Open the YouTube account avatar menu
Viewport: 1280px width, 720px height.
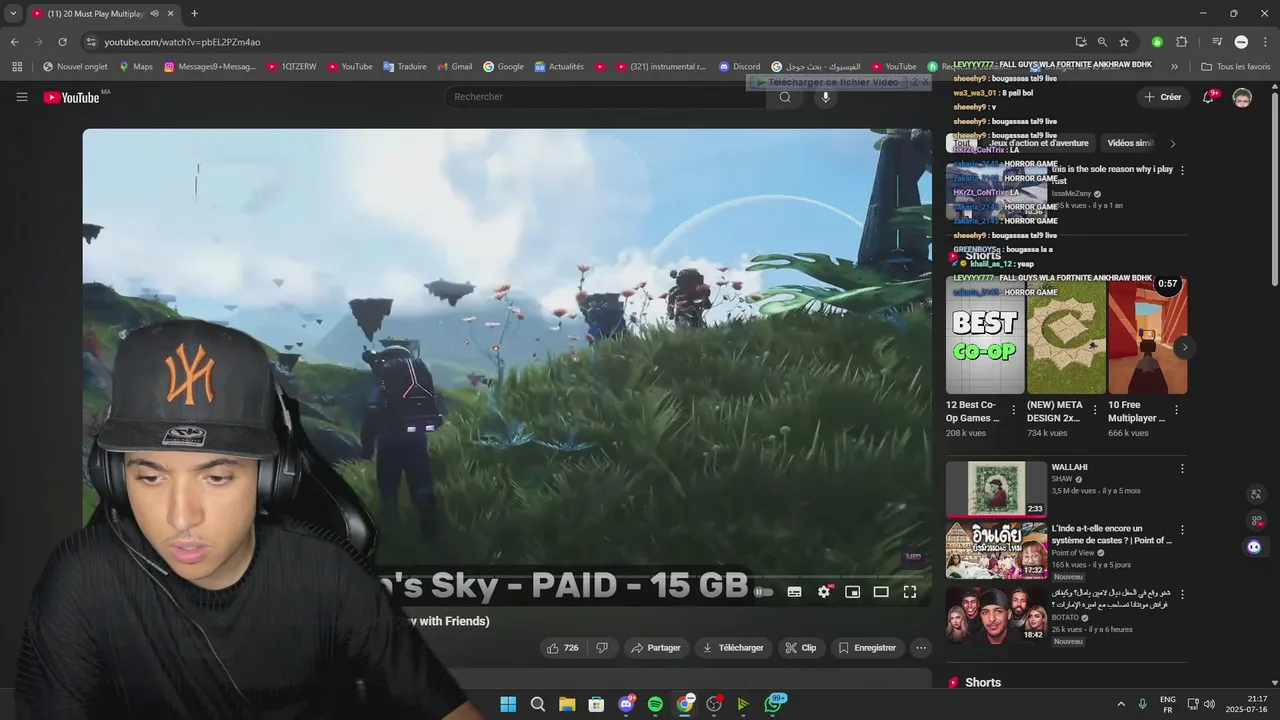pos(1242,97)
